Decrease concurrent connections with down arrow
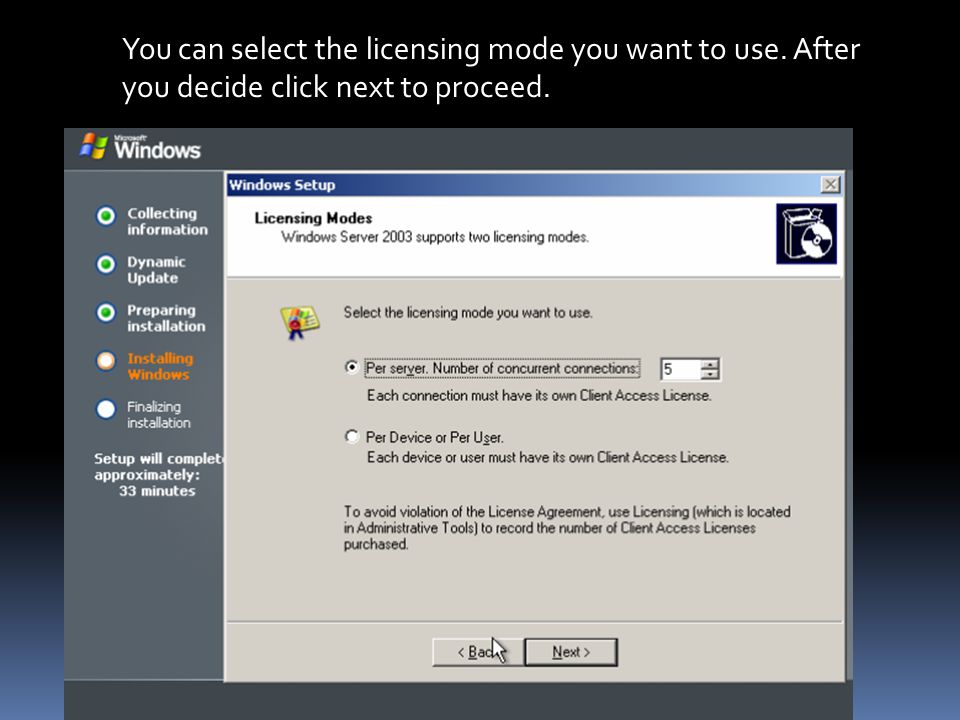 pos(710,374)
